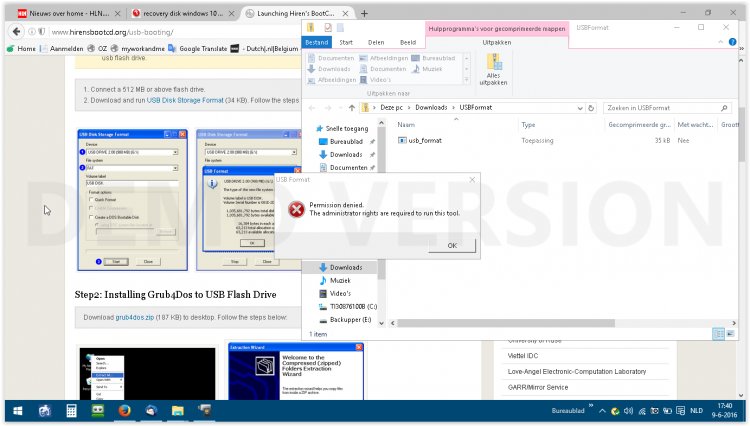This screenshot has width=750, height=426.
Task: Open the Bestand menu in Explorer
Action: [316, 43]
